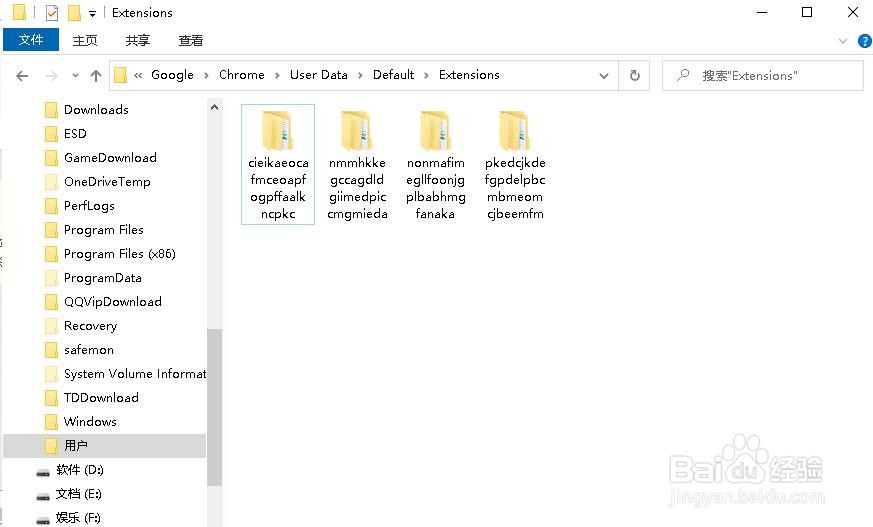Click the address bar location folder icon

point(120,75)
